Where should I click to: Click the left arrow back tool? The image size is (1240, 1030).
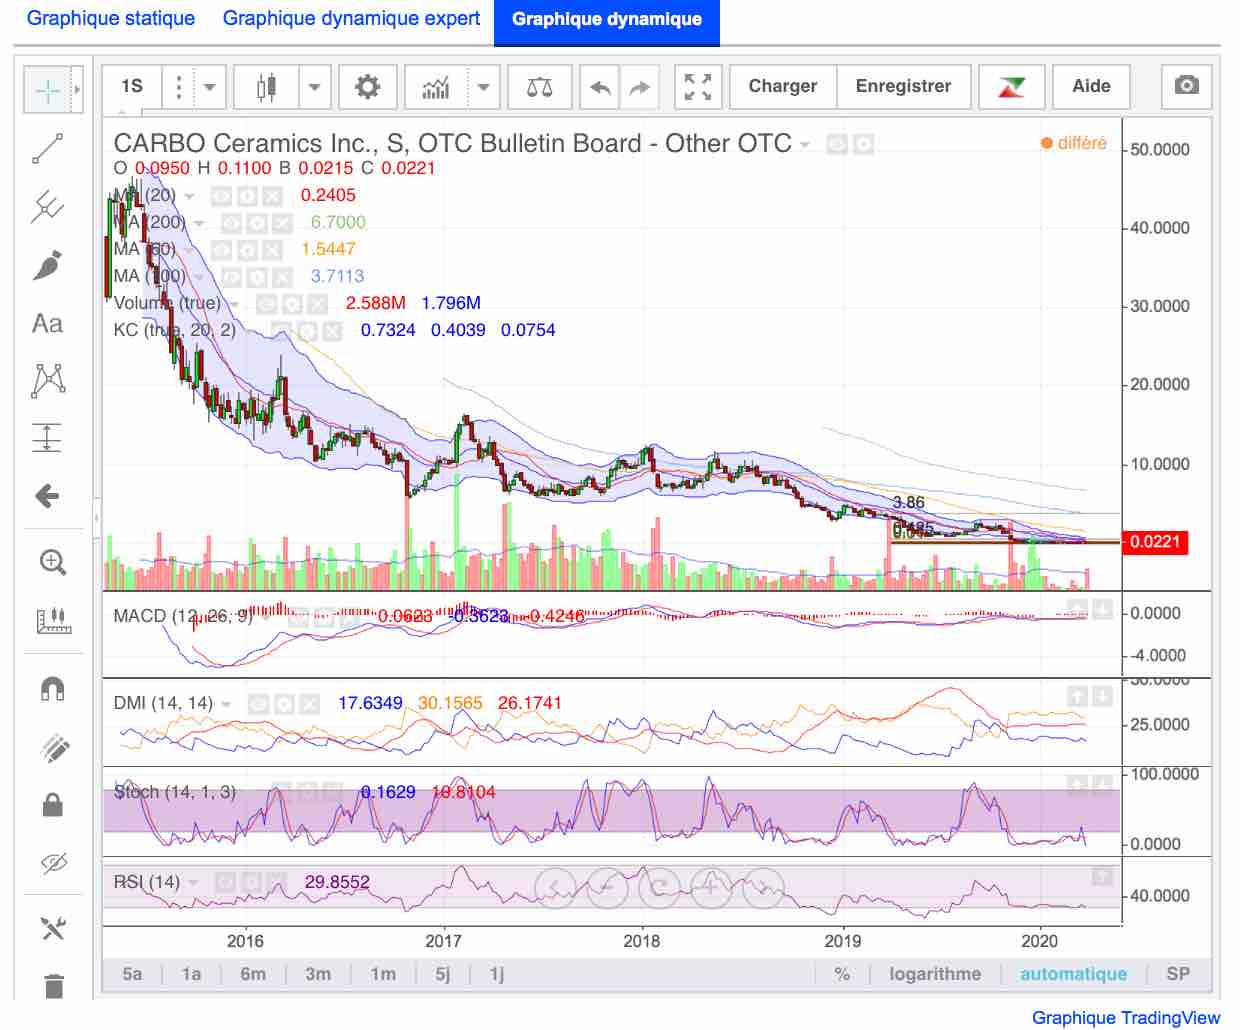[x=47, y=496]
